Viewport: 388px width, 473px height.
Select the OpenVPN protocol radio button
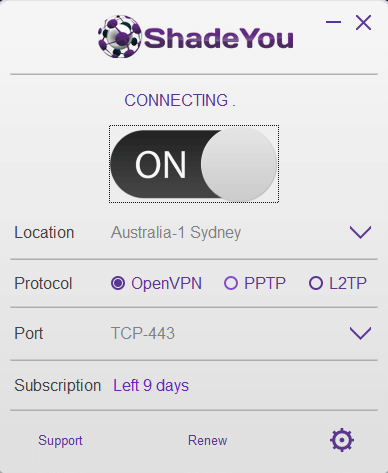(x=118, y=283)
